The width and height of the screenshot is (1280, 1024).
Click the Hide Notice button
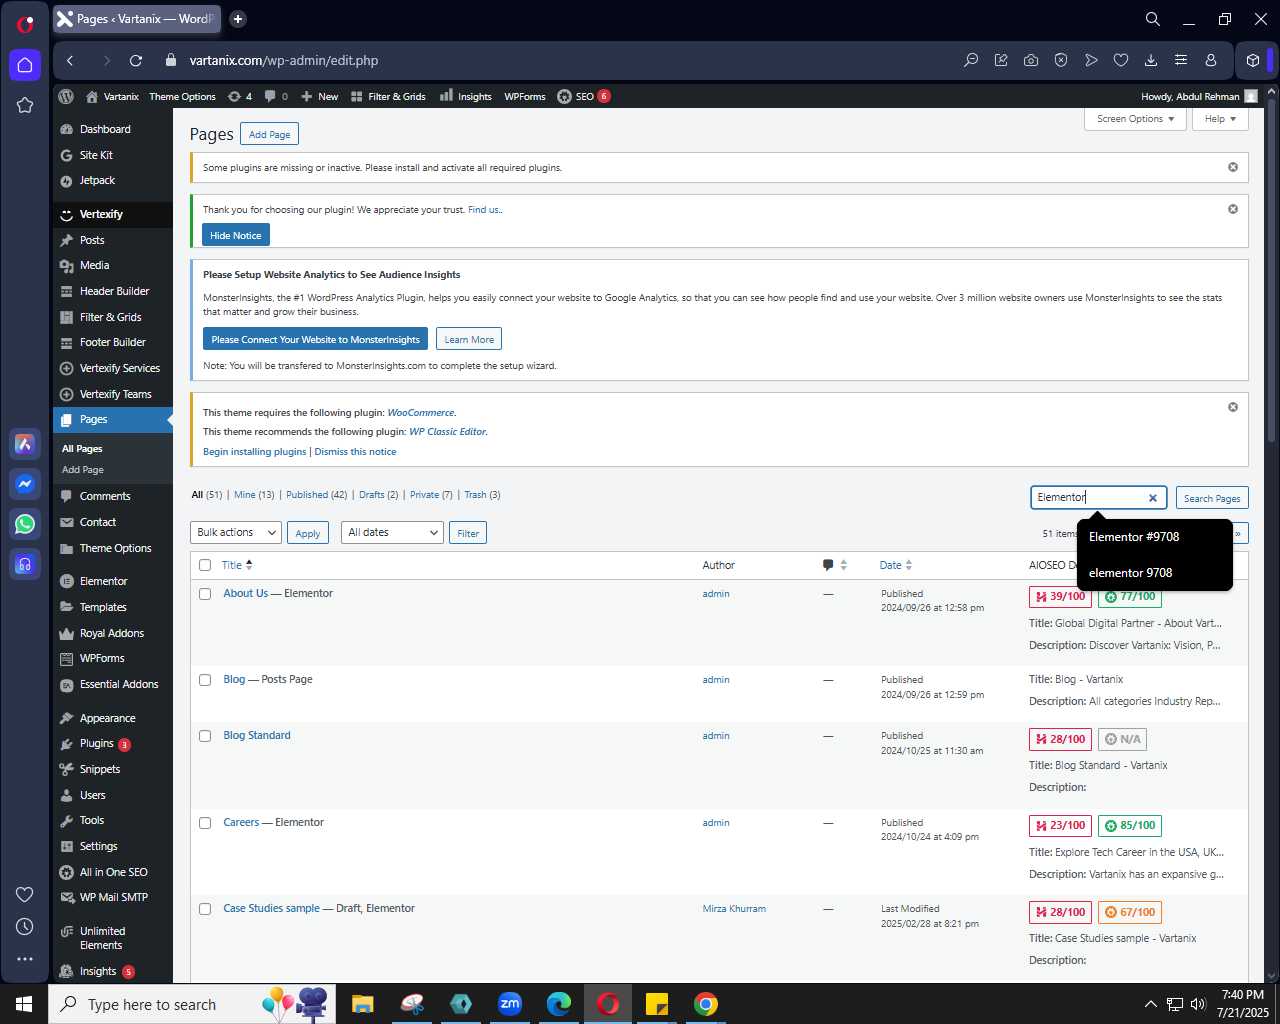click(x=236, y=235)
